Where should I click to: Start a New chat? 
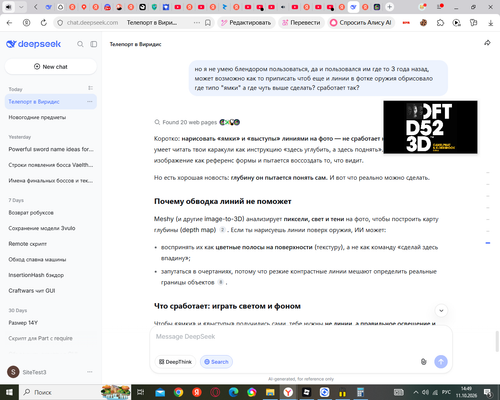51,67
